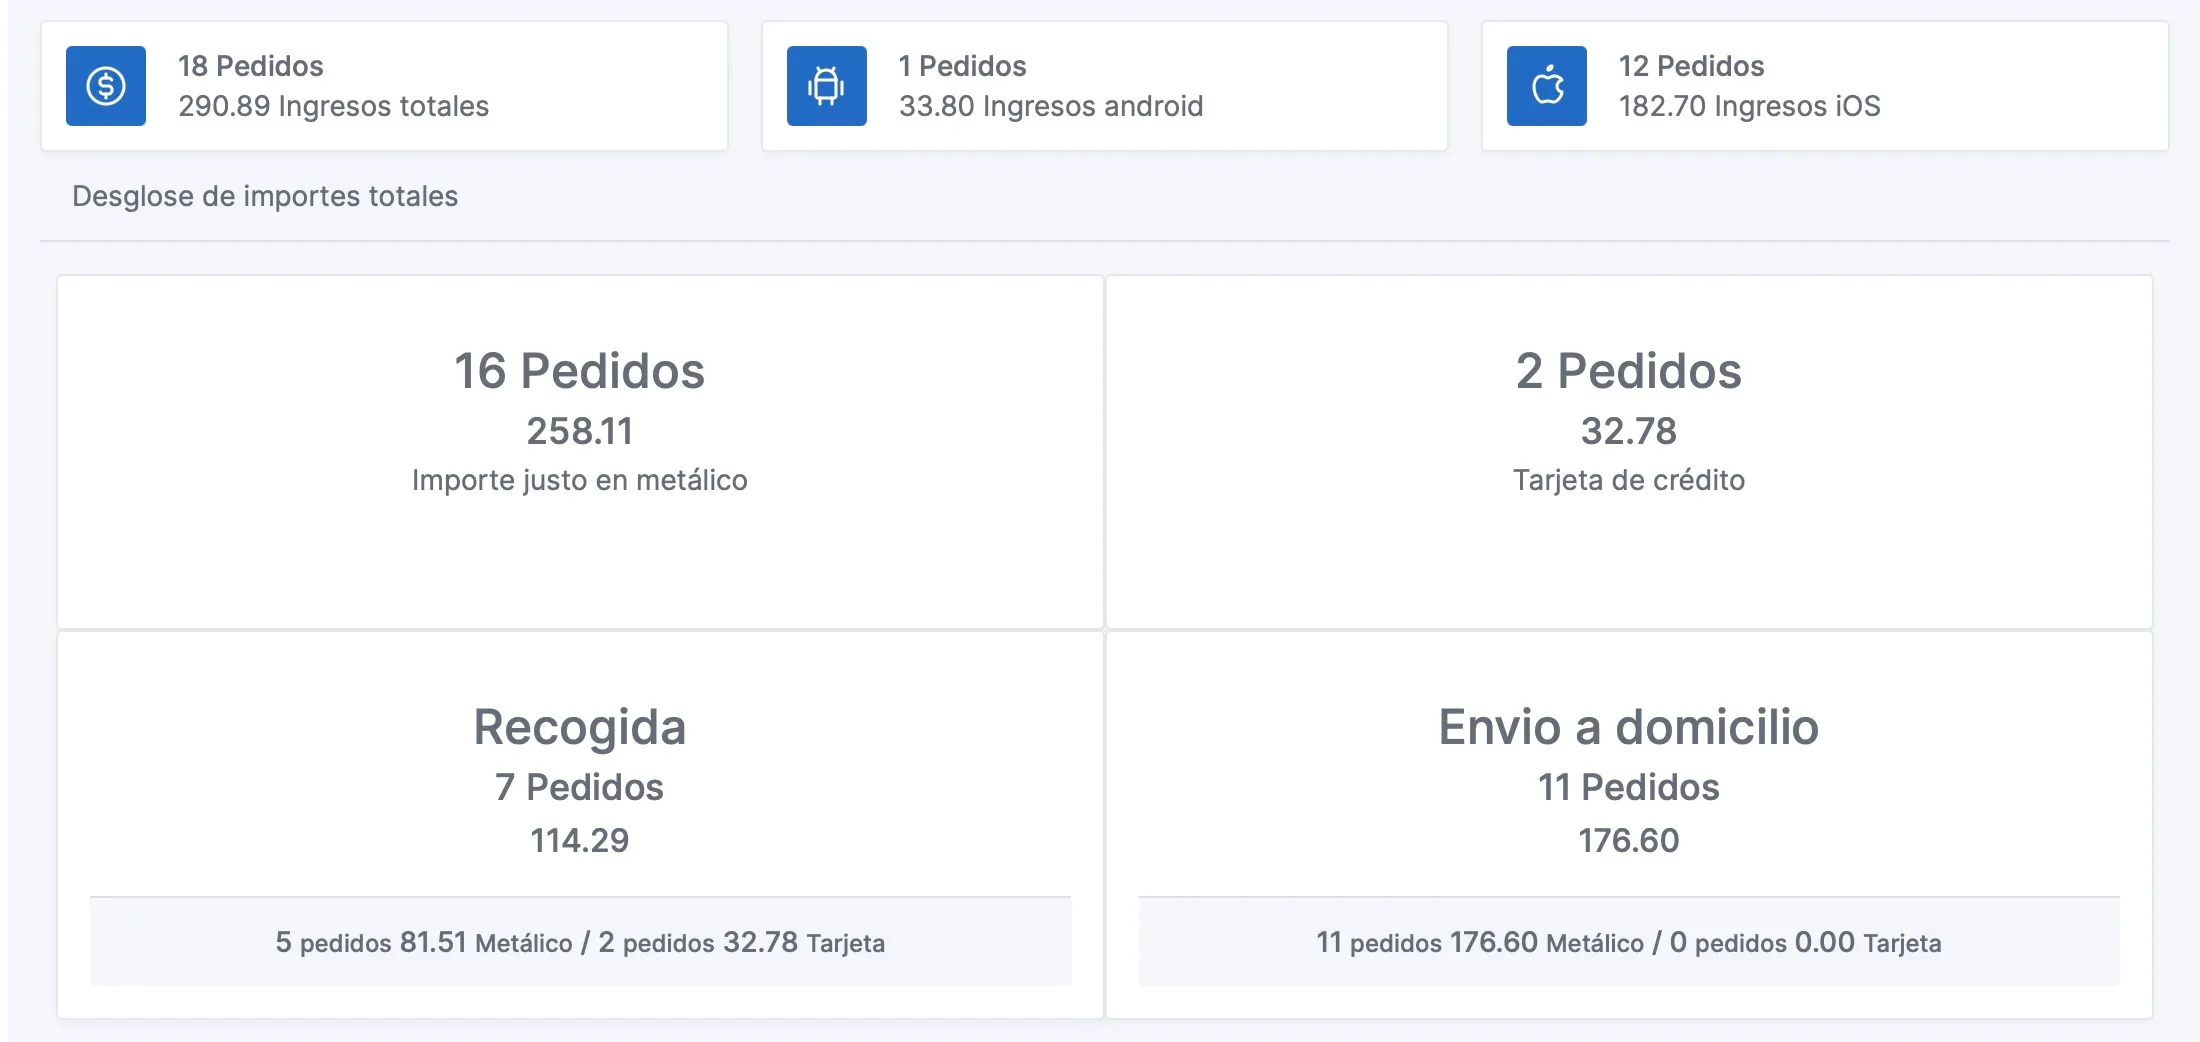2200x1042 pixels.
Task: Click the 114.29 pickup total
Action: coord(580,840)
